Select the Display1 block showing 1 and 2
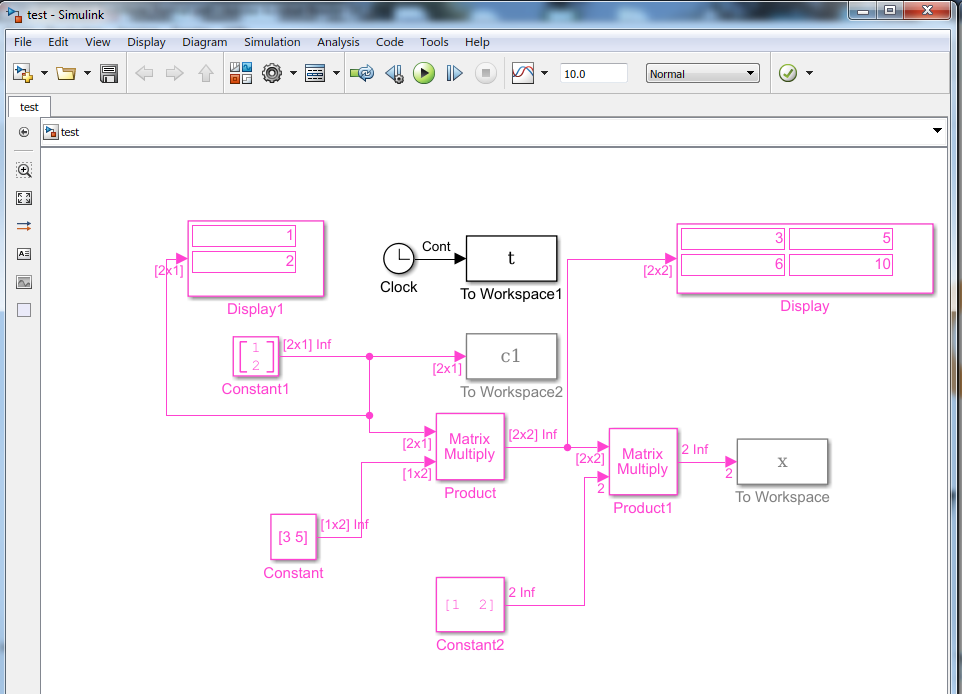The image size is (962, 694). coord(256,259)
